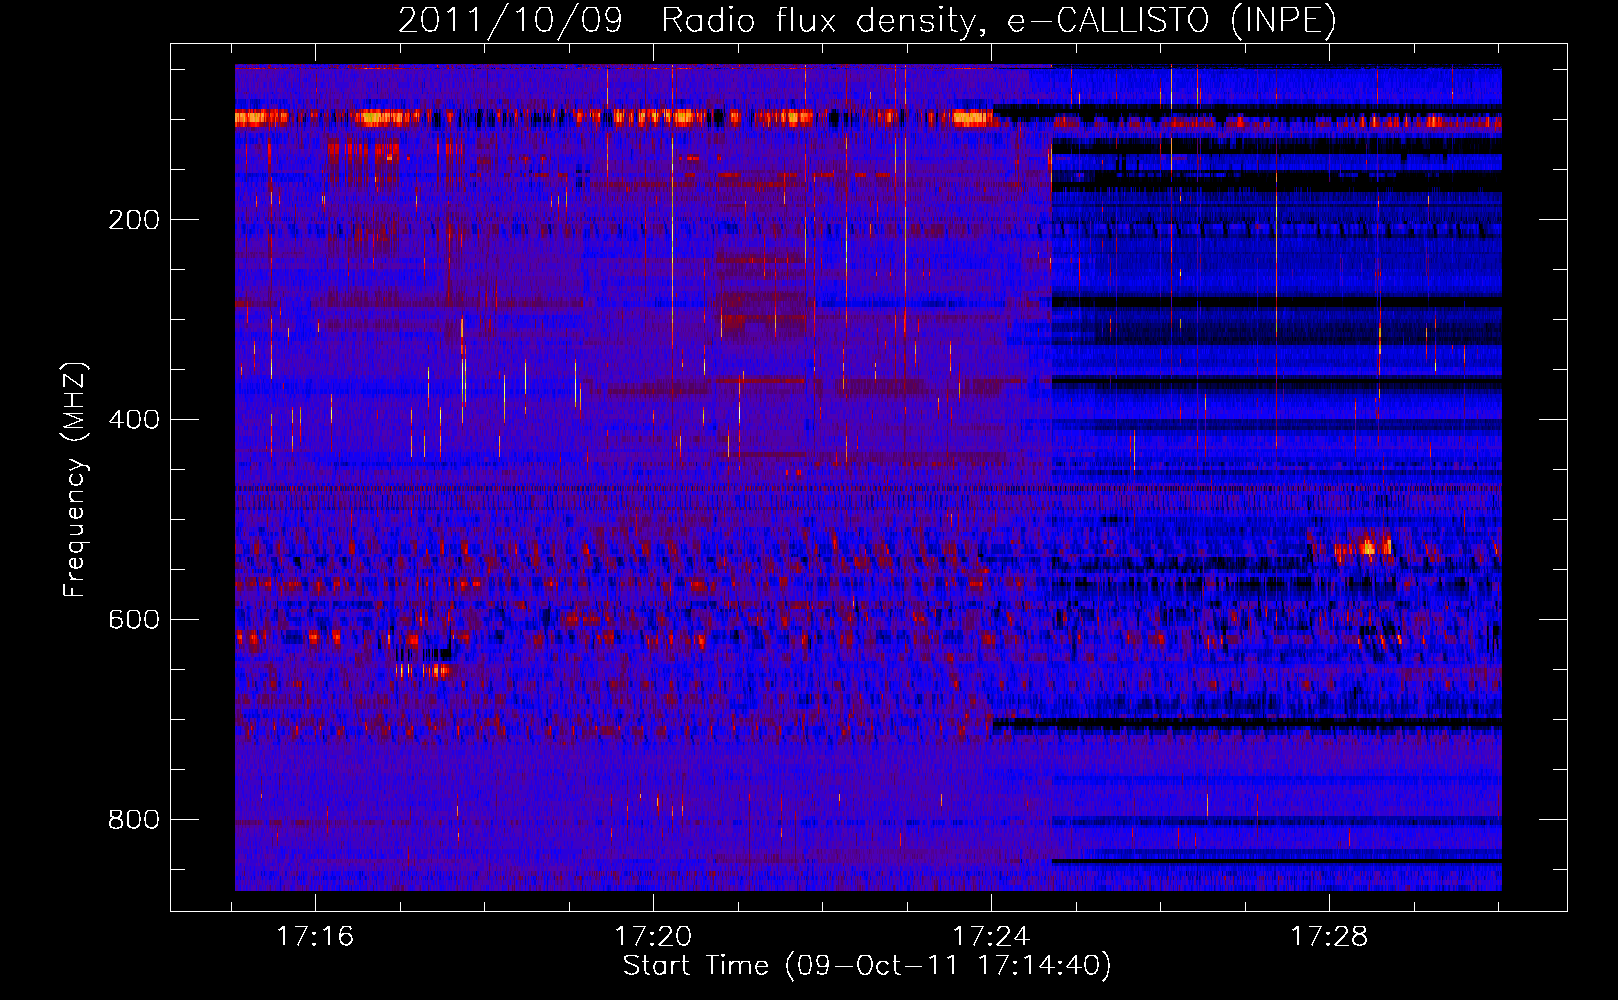Viewport: 1618px width, 1000px height.
Task: Click the "200" frequency tick label
Action: coord(134,220)
